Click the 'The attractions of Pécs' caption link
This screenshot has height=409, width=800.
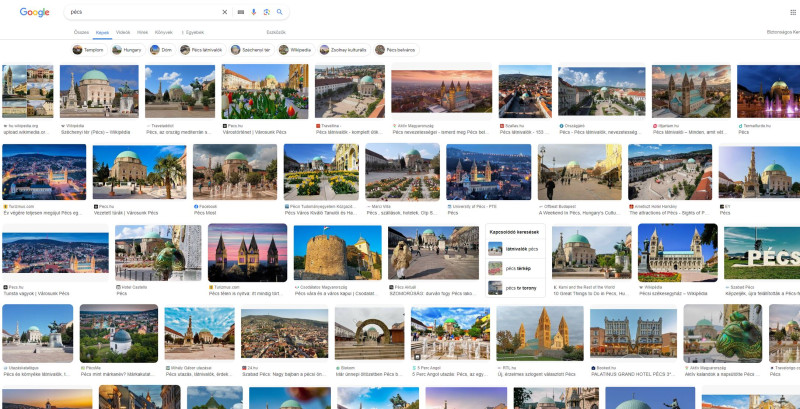coord(669,213)
